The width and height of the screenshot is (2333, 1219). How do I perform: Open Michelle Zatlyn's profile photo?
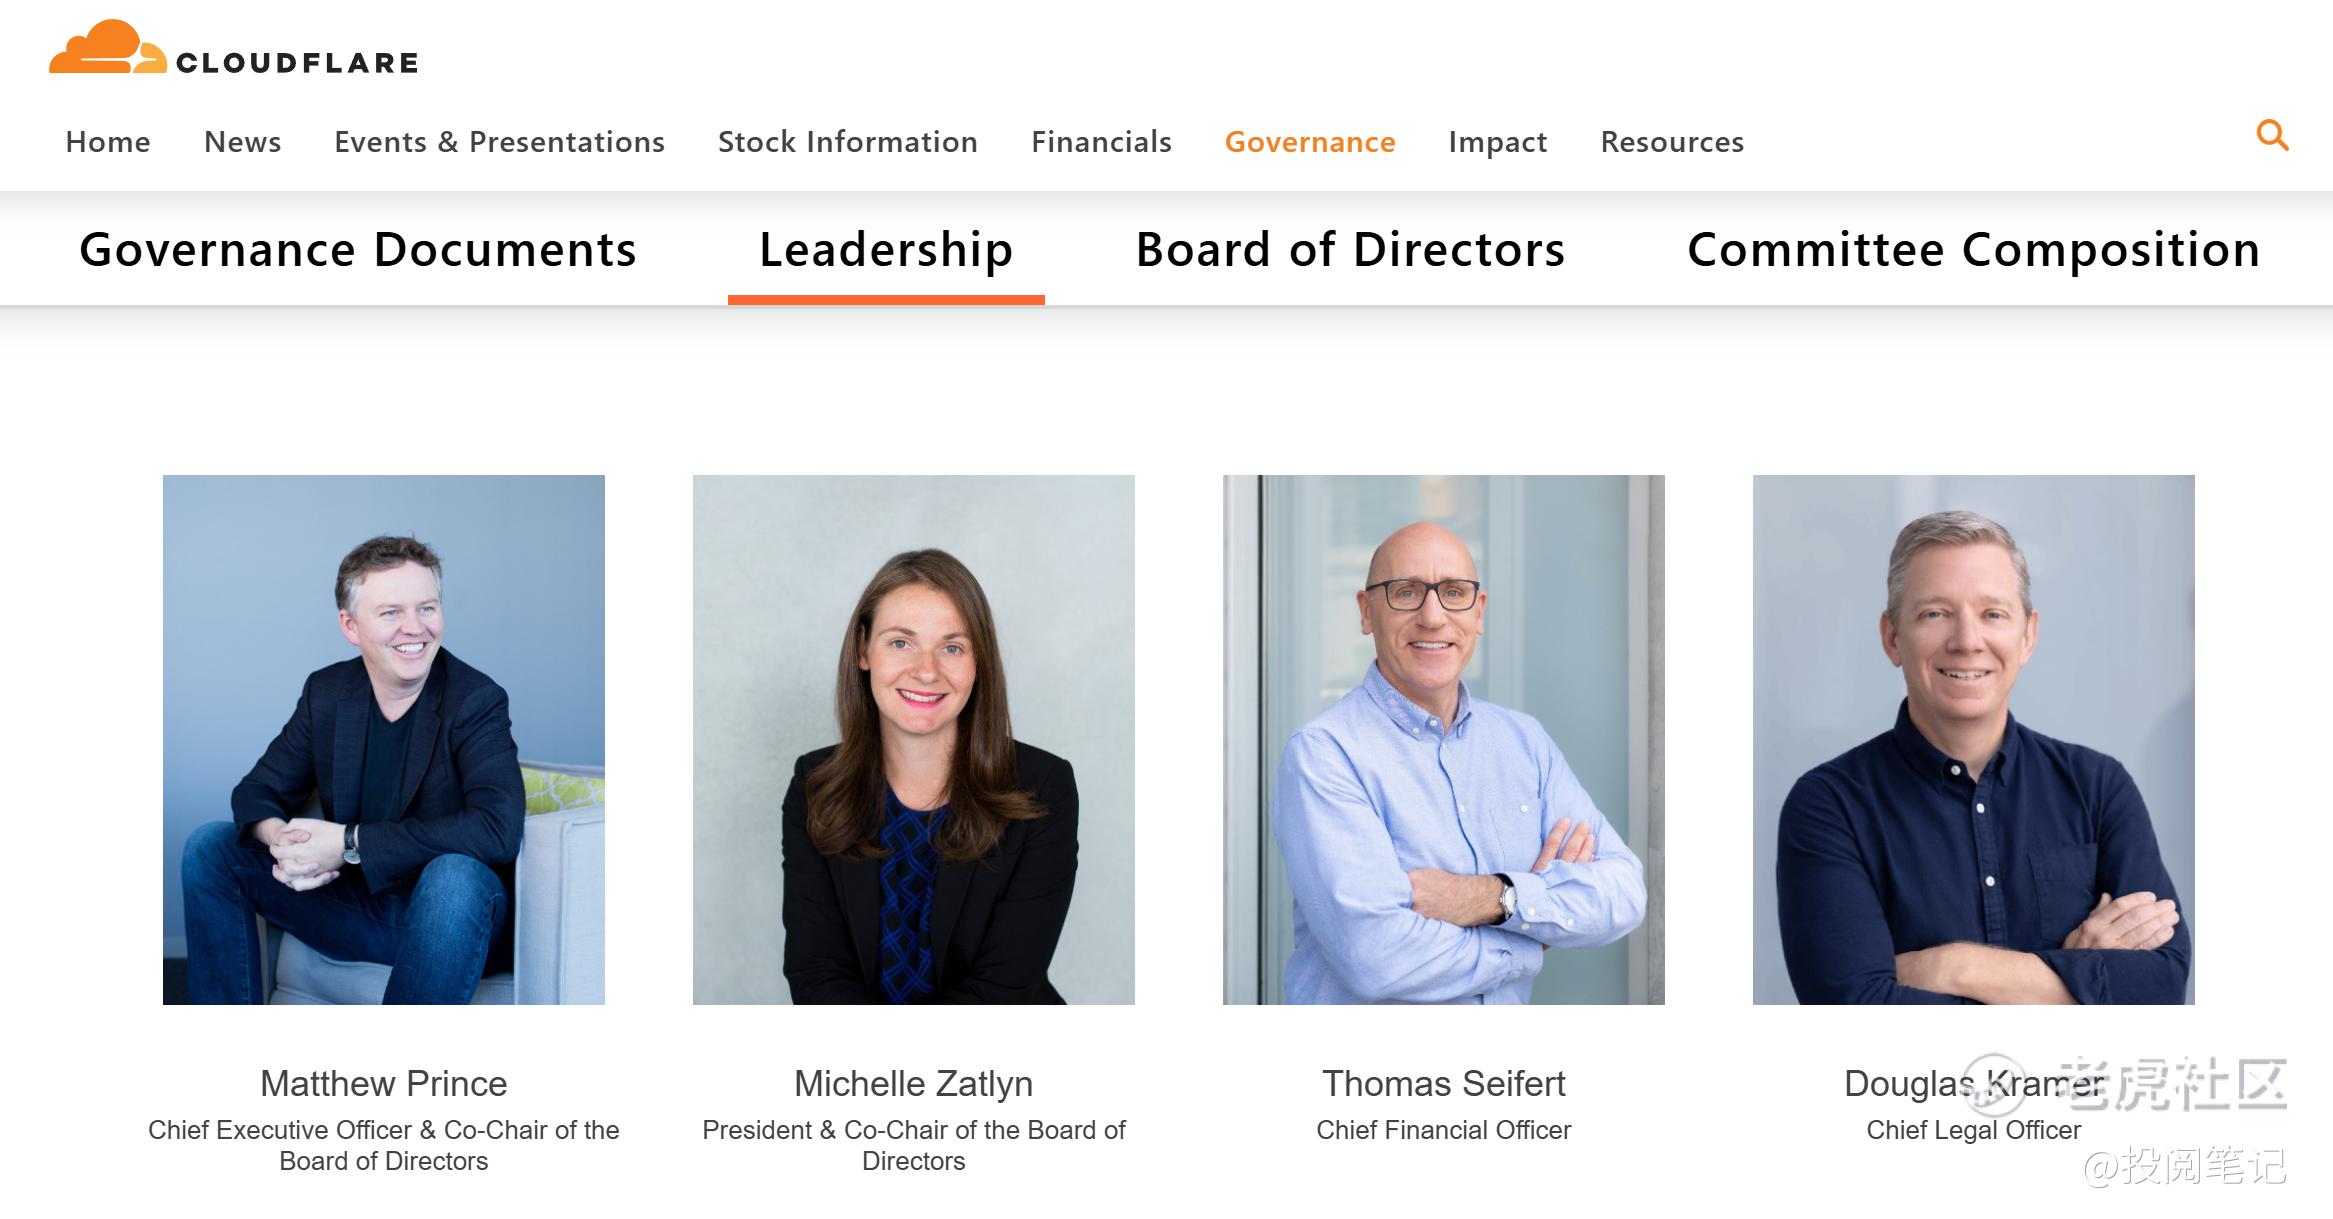tap(914, 739)
